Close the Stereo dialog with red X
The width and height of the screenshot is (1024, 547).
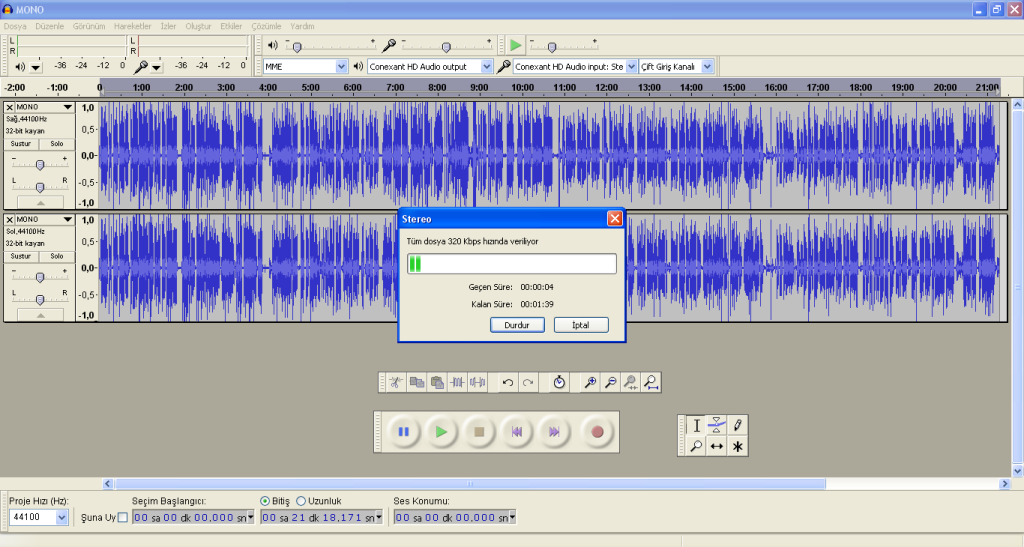(x=615, y=219)
